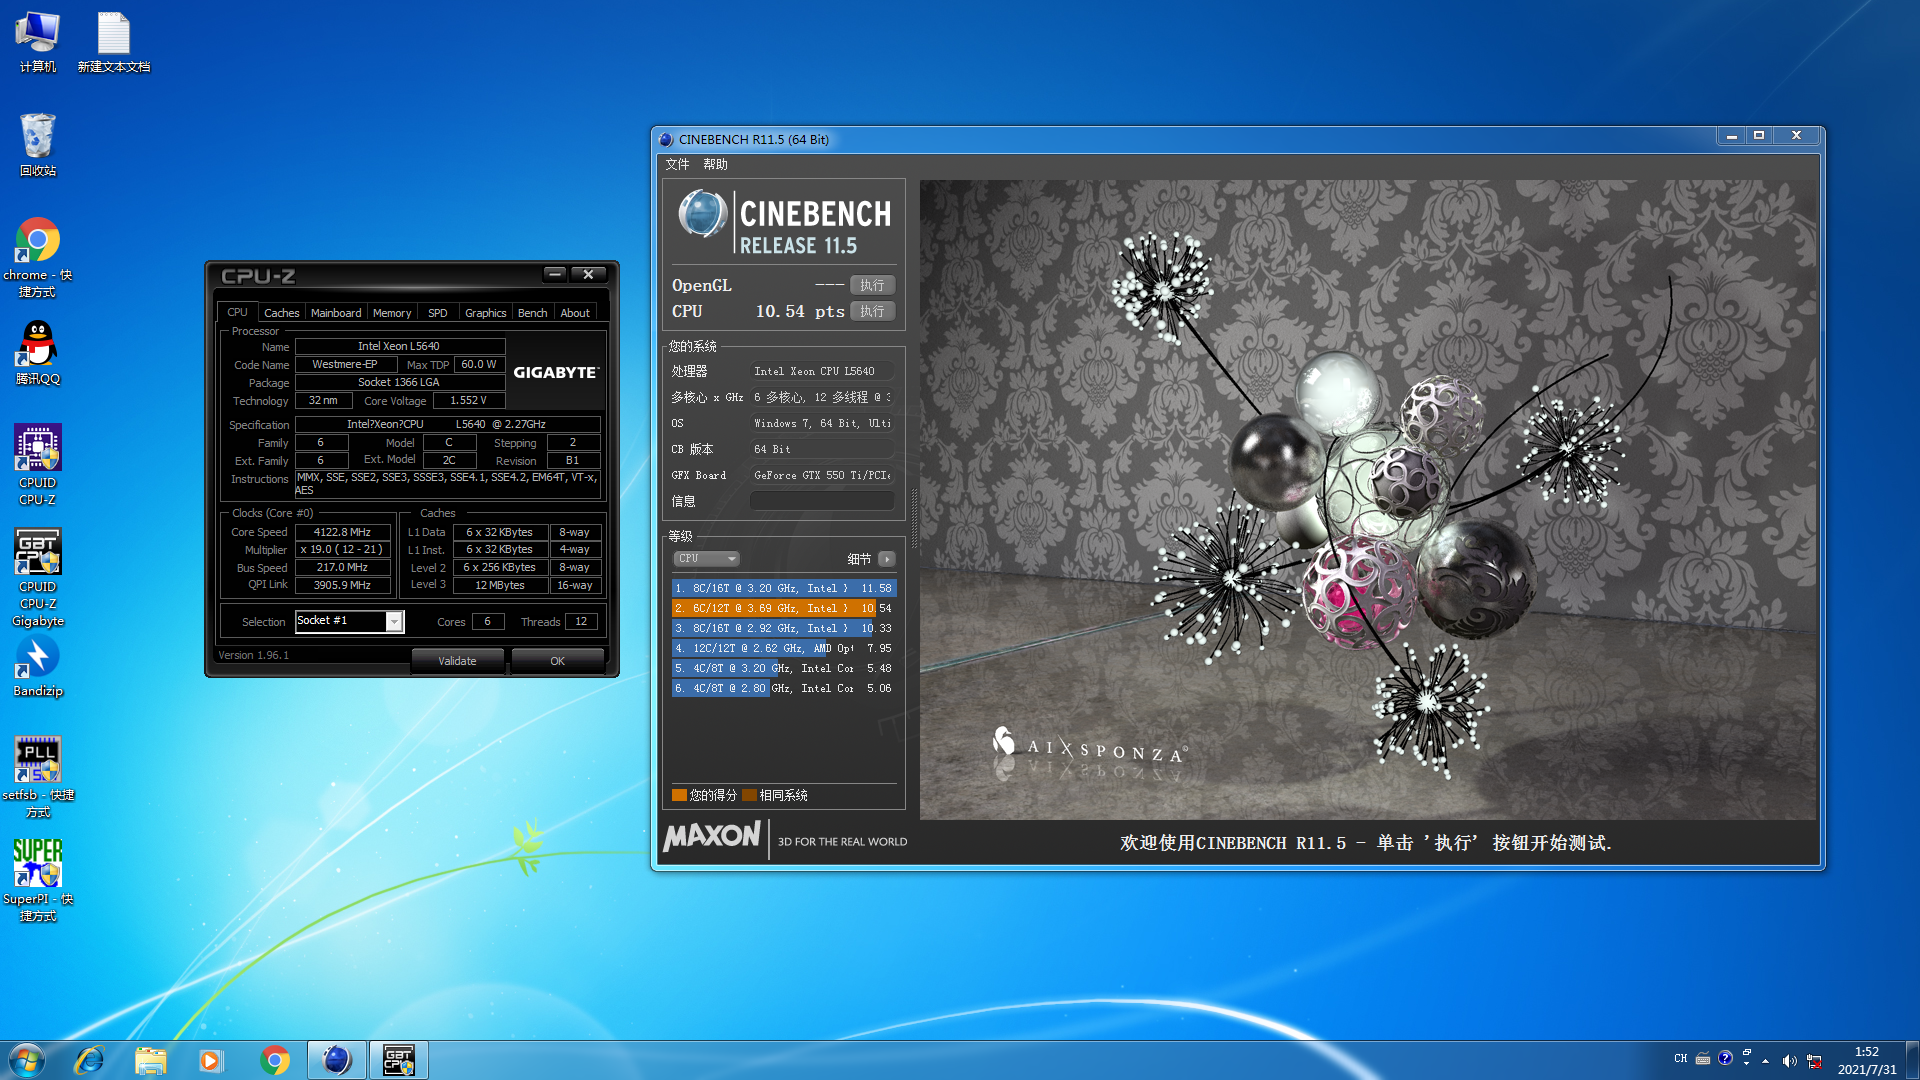Click the volume speaker tray icon
This screenshot has width=1920, height=1080.
[x=1789, y=1060]
